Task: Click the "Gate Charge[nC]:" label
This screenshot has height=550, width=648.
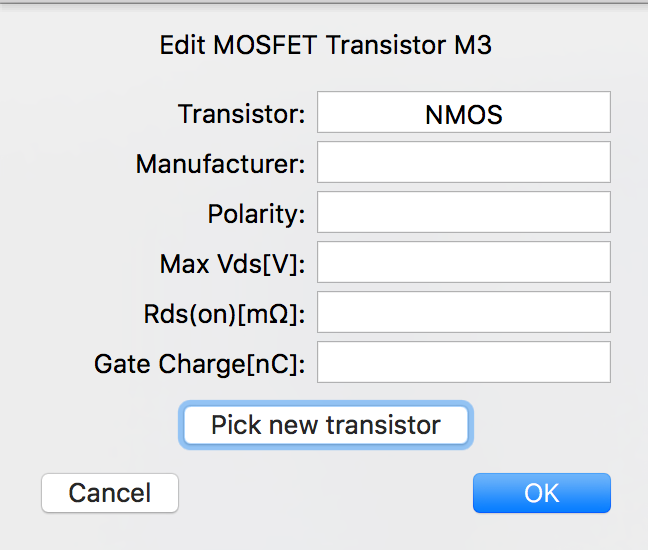Action: pyautogui.click(x=199, y=364)
